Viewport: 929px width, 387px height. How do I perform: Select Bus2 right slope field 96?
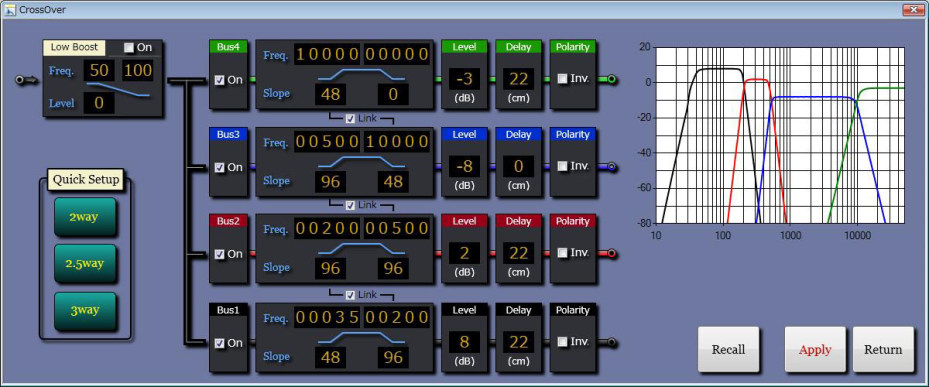(x=394, y=268)
